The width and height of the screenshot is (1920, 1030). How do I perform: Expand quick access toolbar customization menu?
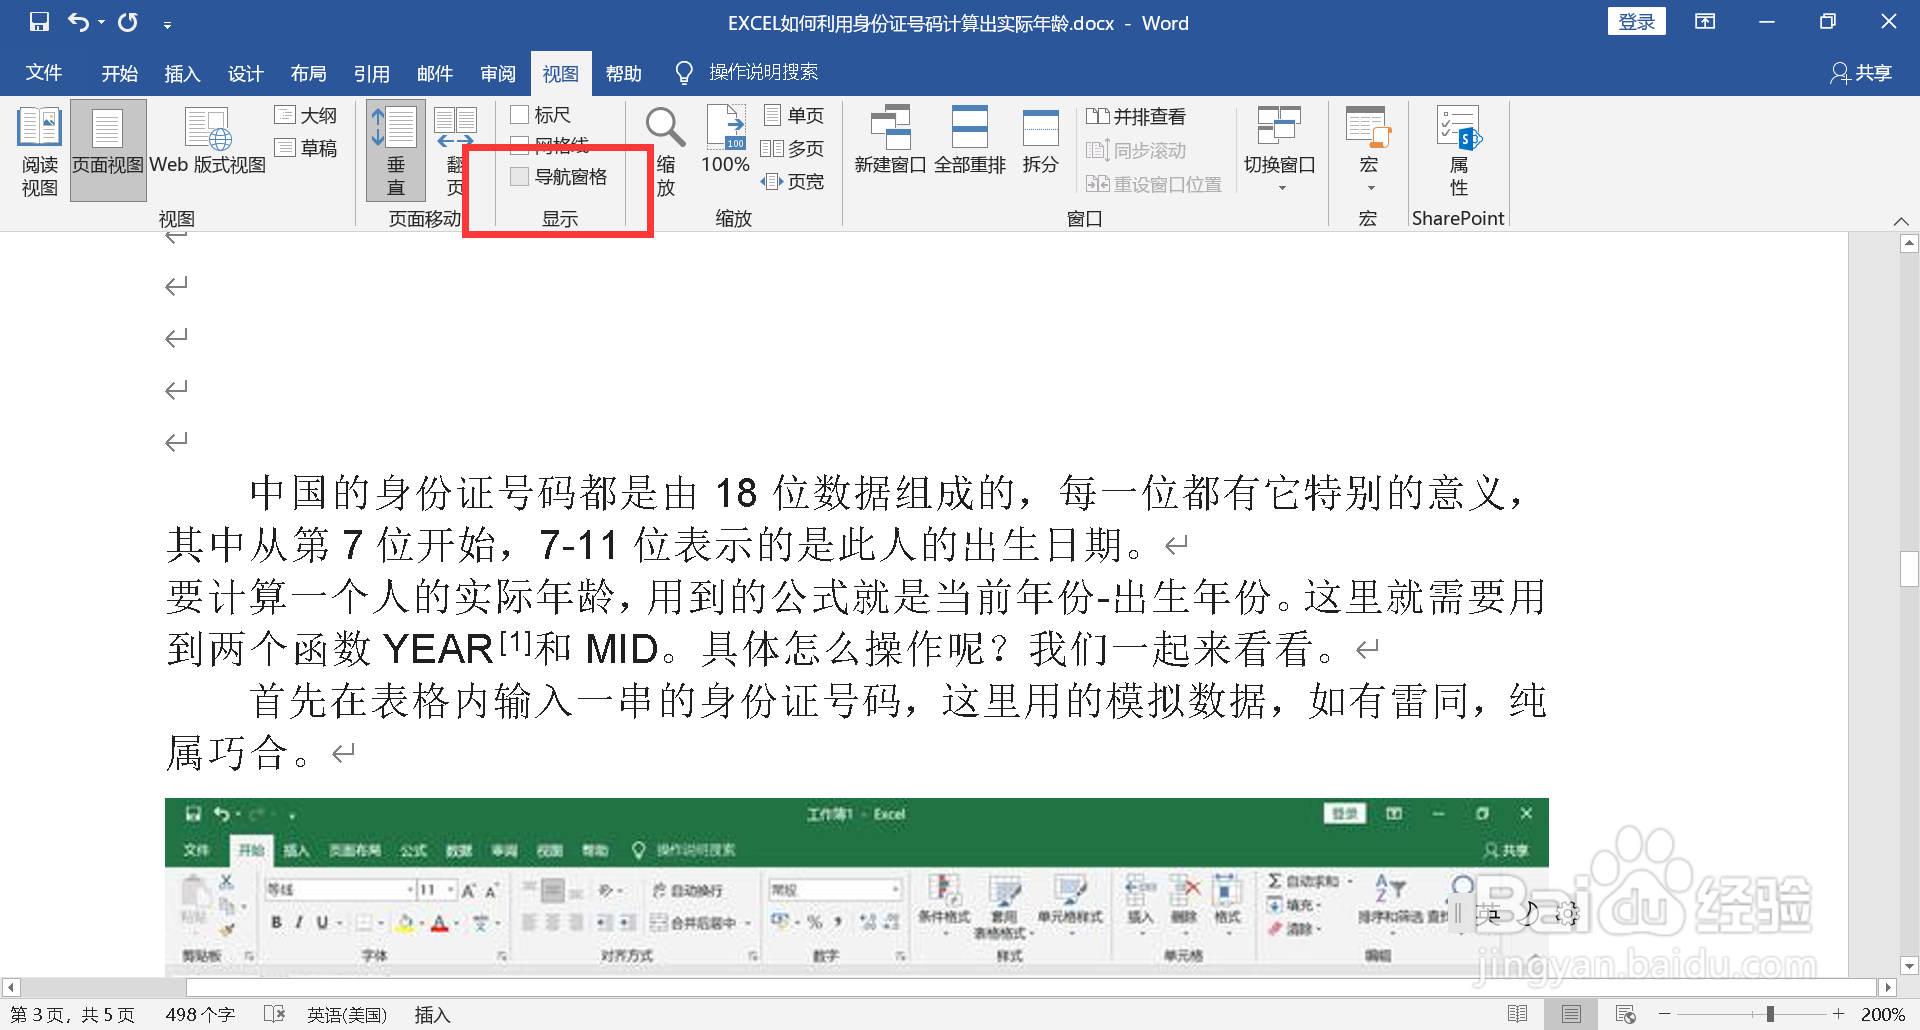point(168,22)
